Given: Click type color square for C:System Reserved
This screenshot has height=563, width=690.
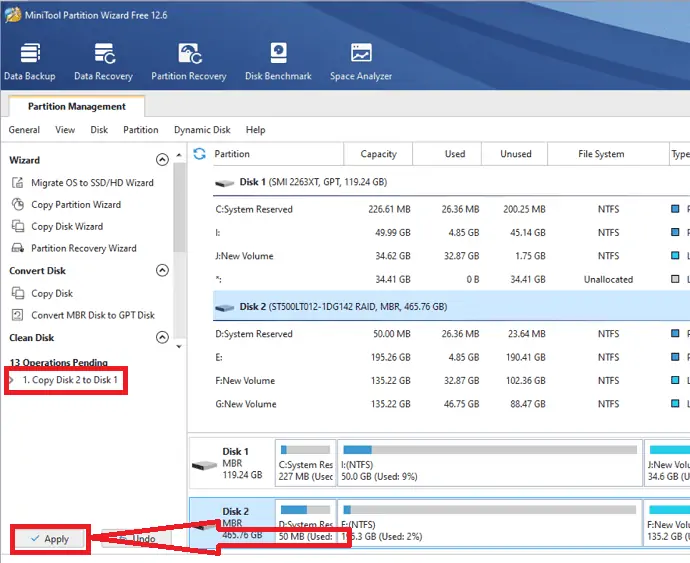Looking at the screenshot, I should click(x=675, y=209).
